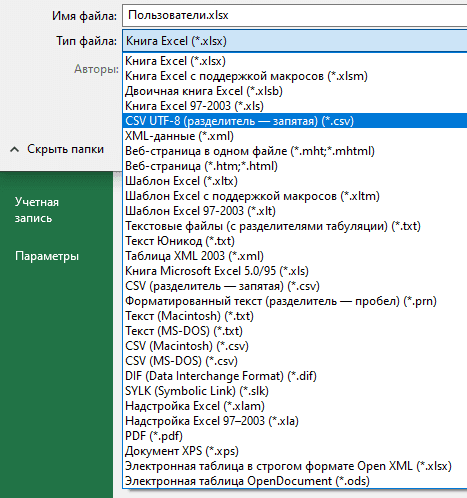Choose Текст Юникод (*.txt)

[295, 241]
